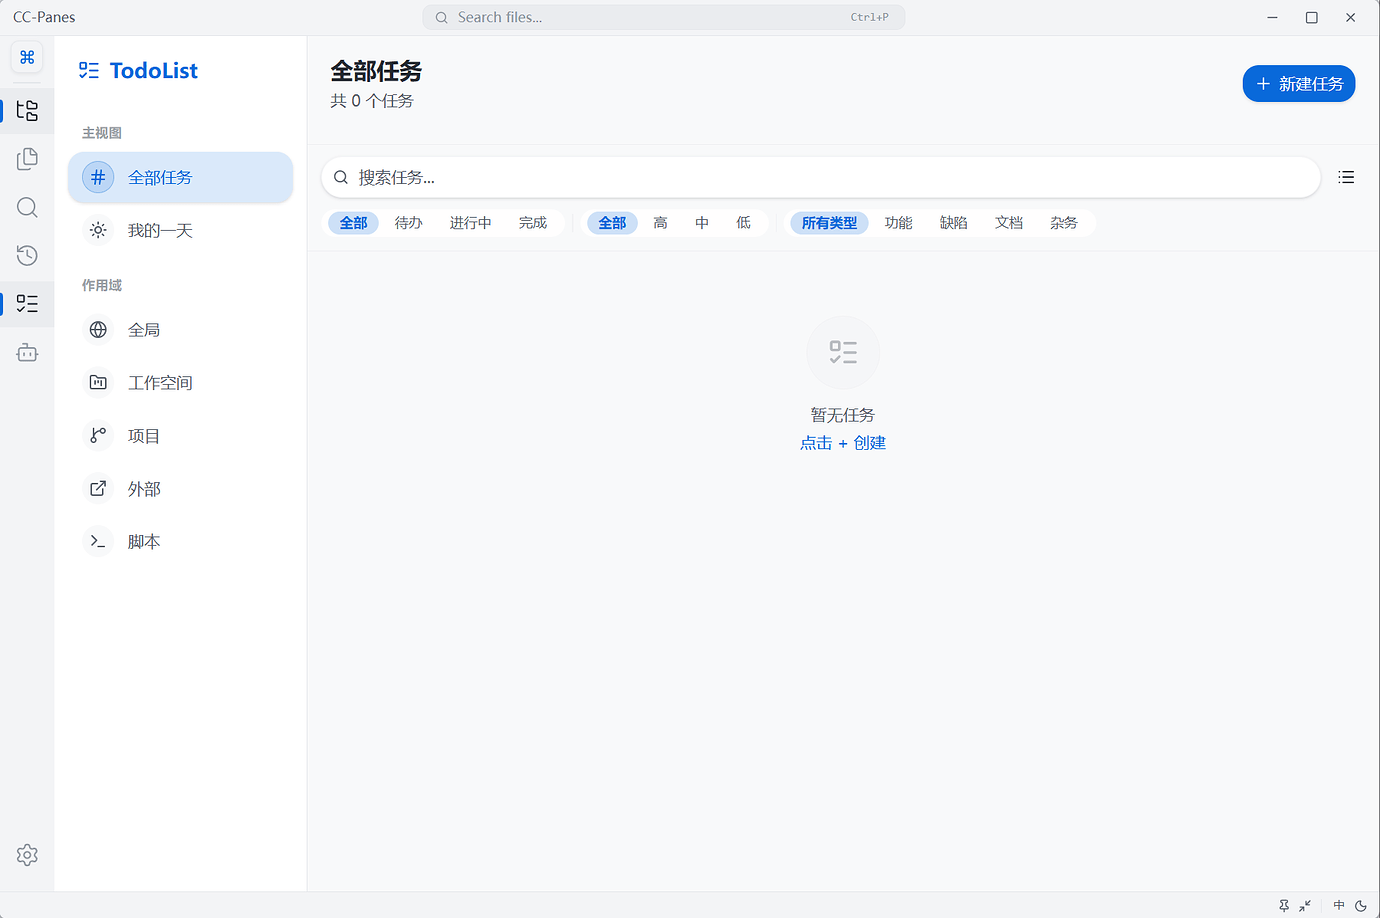The height and width of the screenshot is (918, 1380).
Task: Select the 脚本 scope
Action: tap(180, 542)
